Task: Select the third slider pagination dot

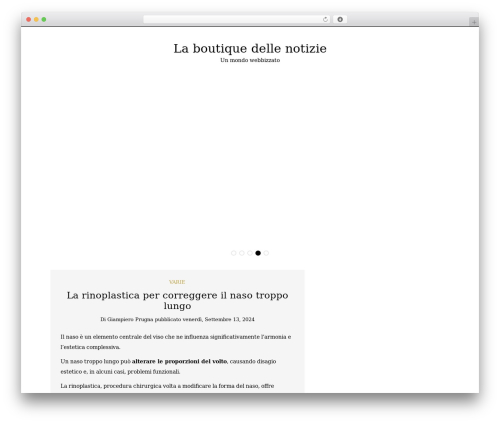Action: coord(250,253)
